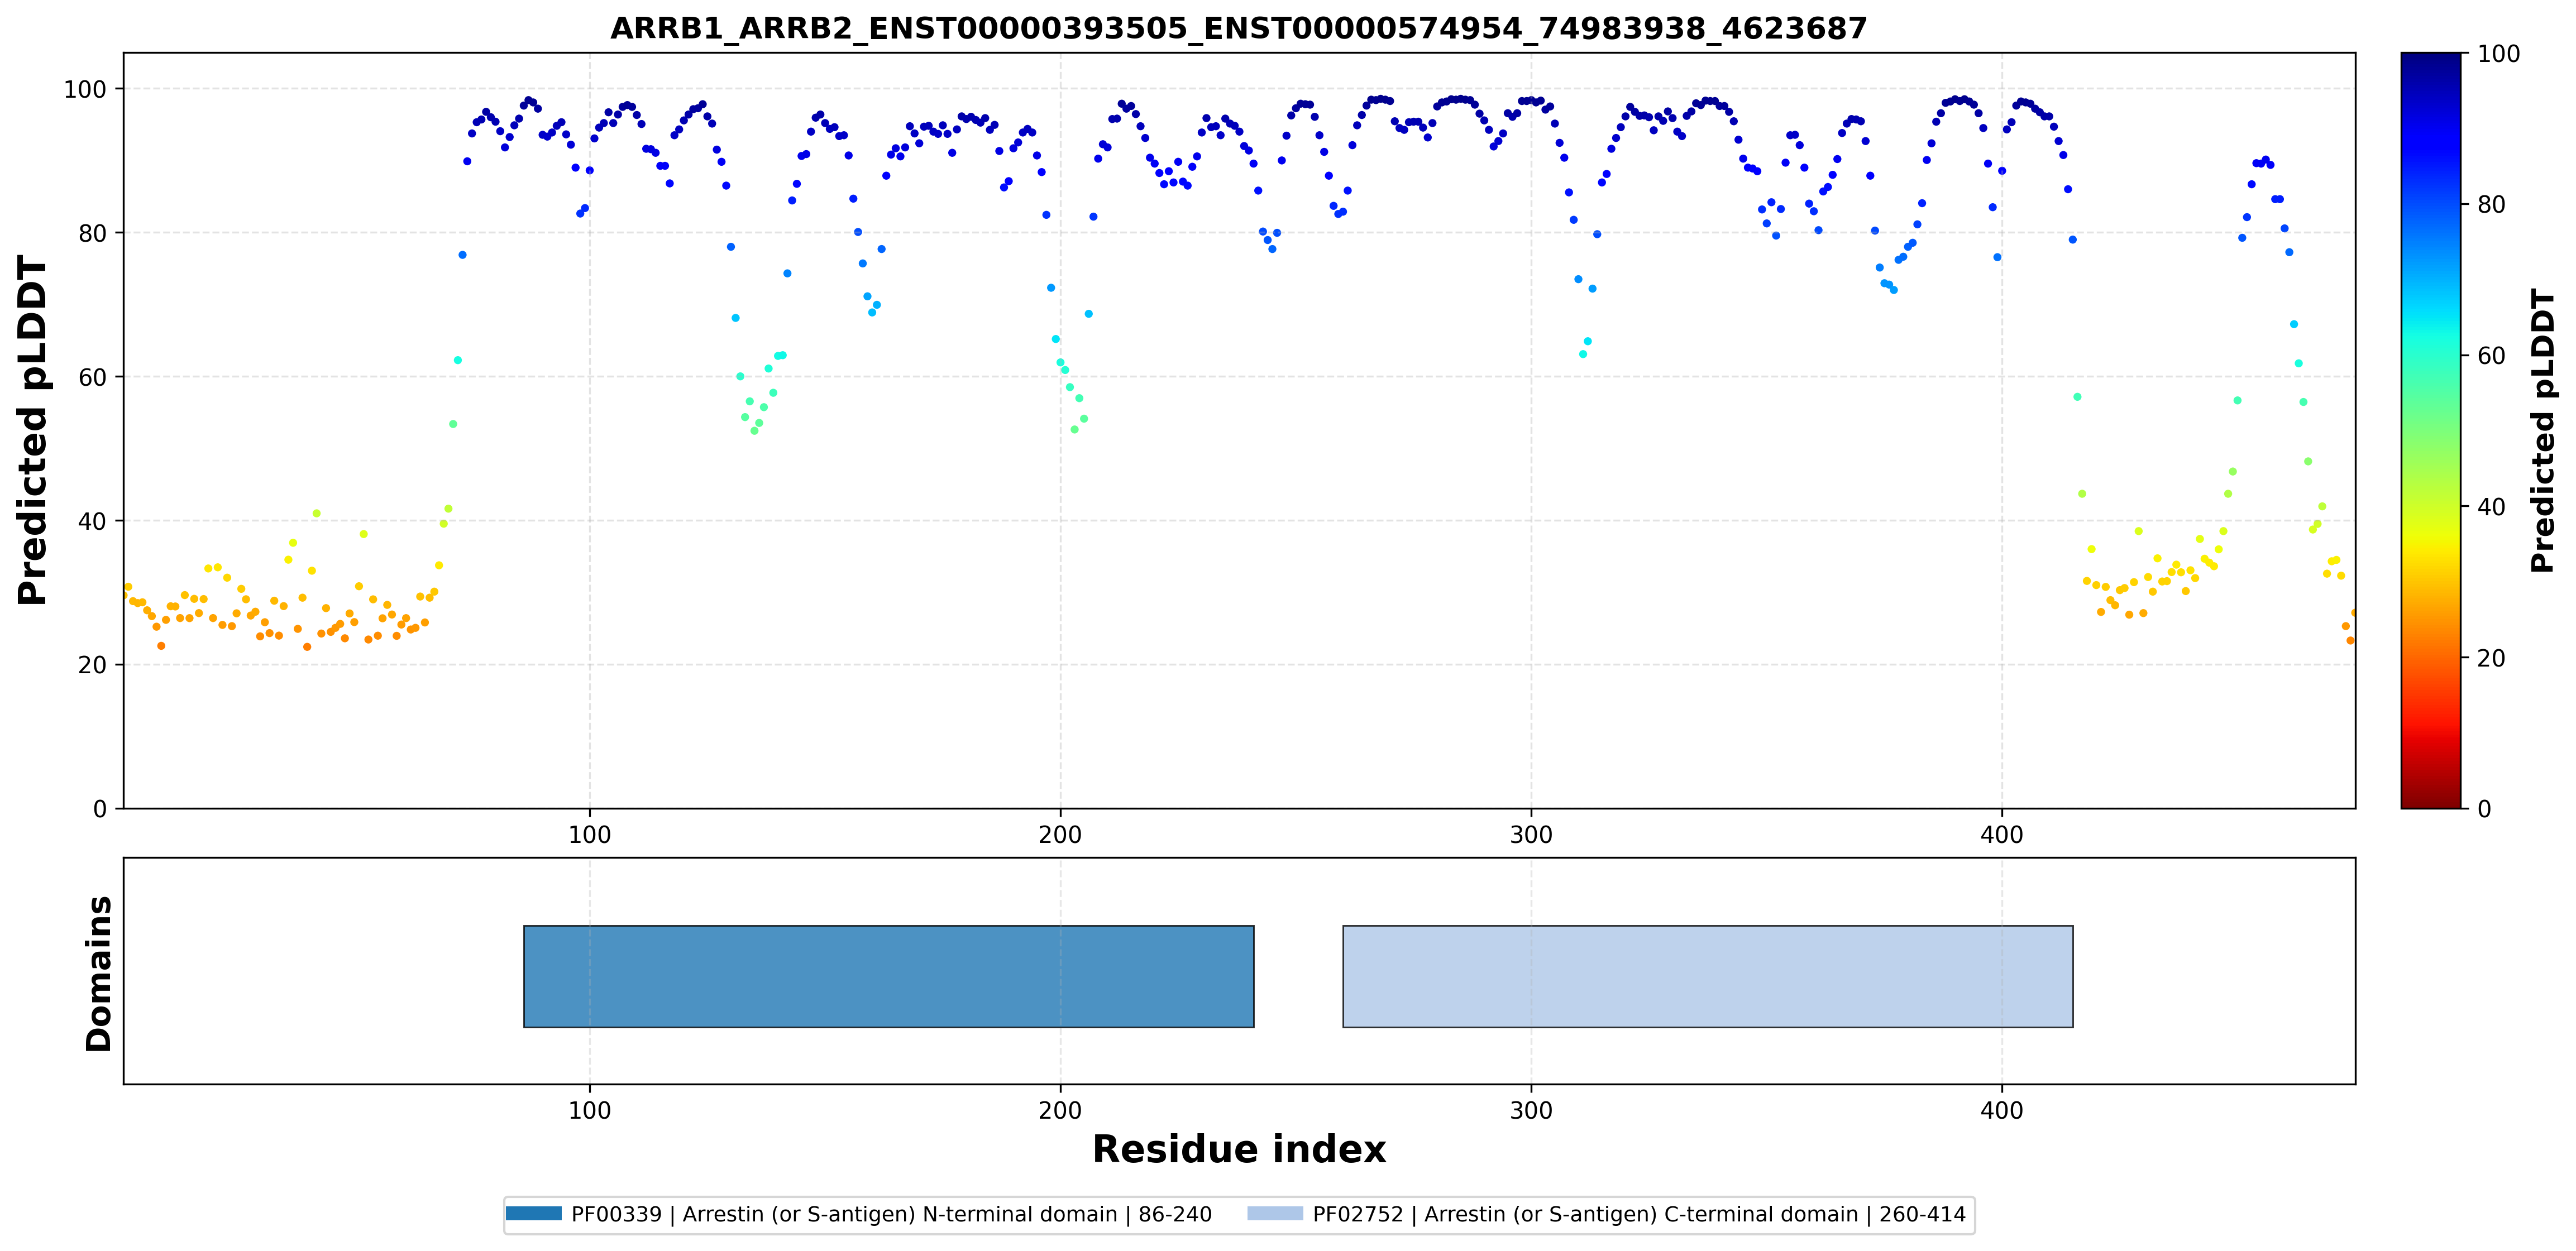Screen dimensions: 2576x1251
Task: Click the PF02752 Arrestin C-terminal legend label
Action: (x=1639, y=1214)
